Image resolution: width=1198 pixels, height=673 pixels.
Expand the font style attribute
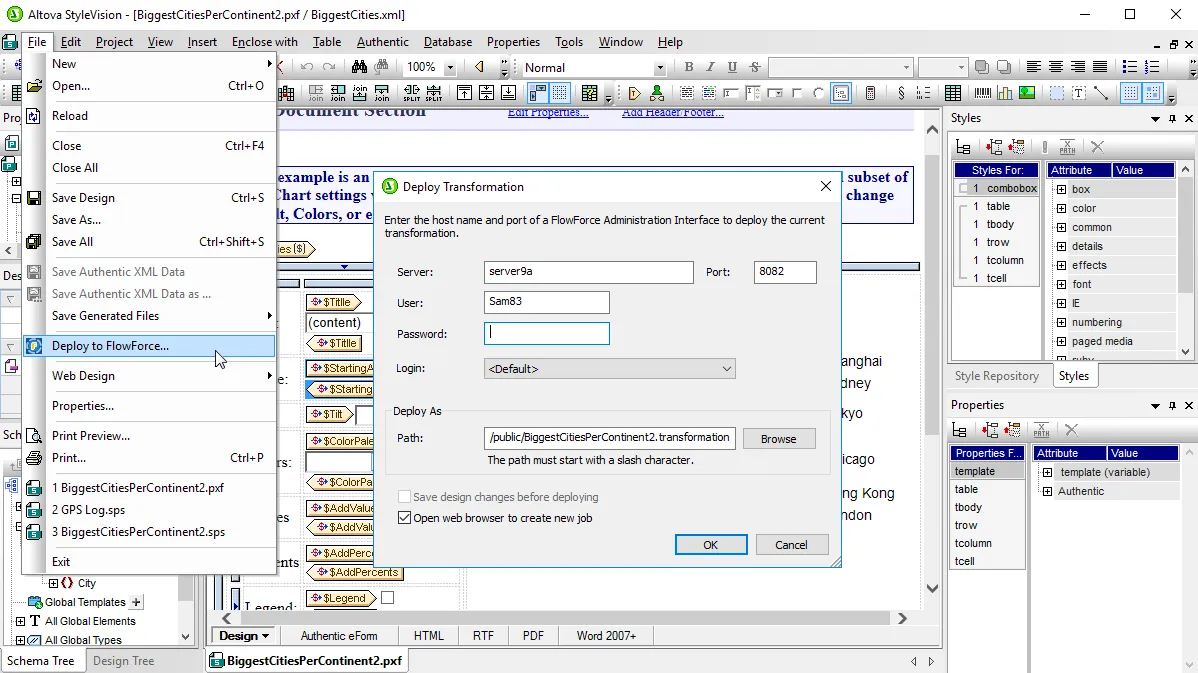[1061, 284]
